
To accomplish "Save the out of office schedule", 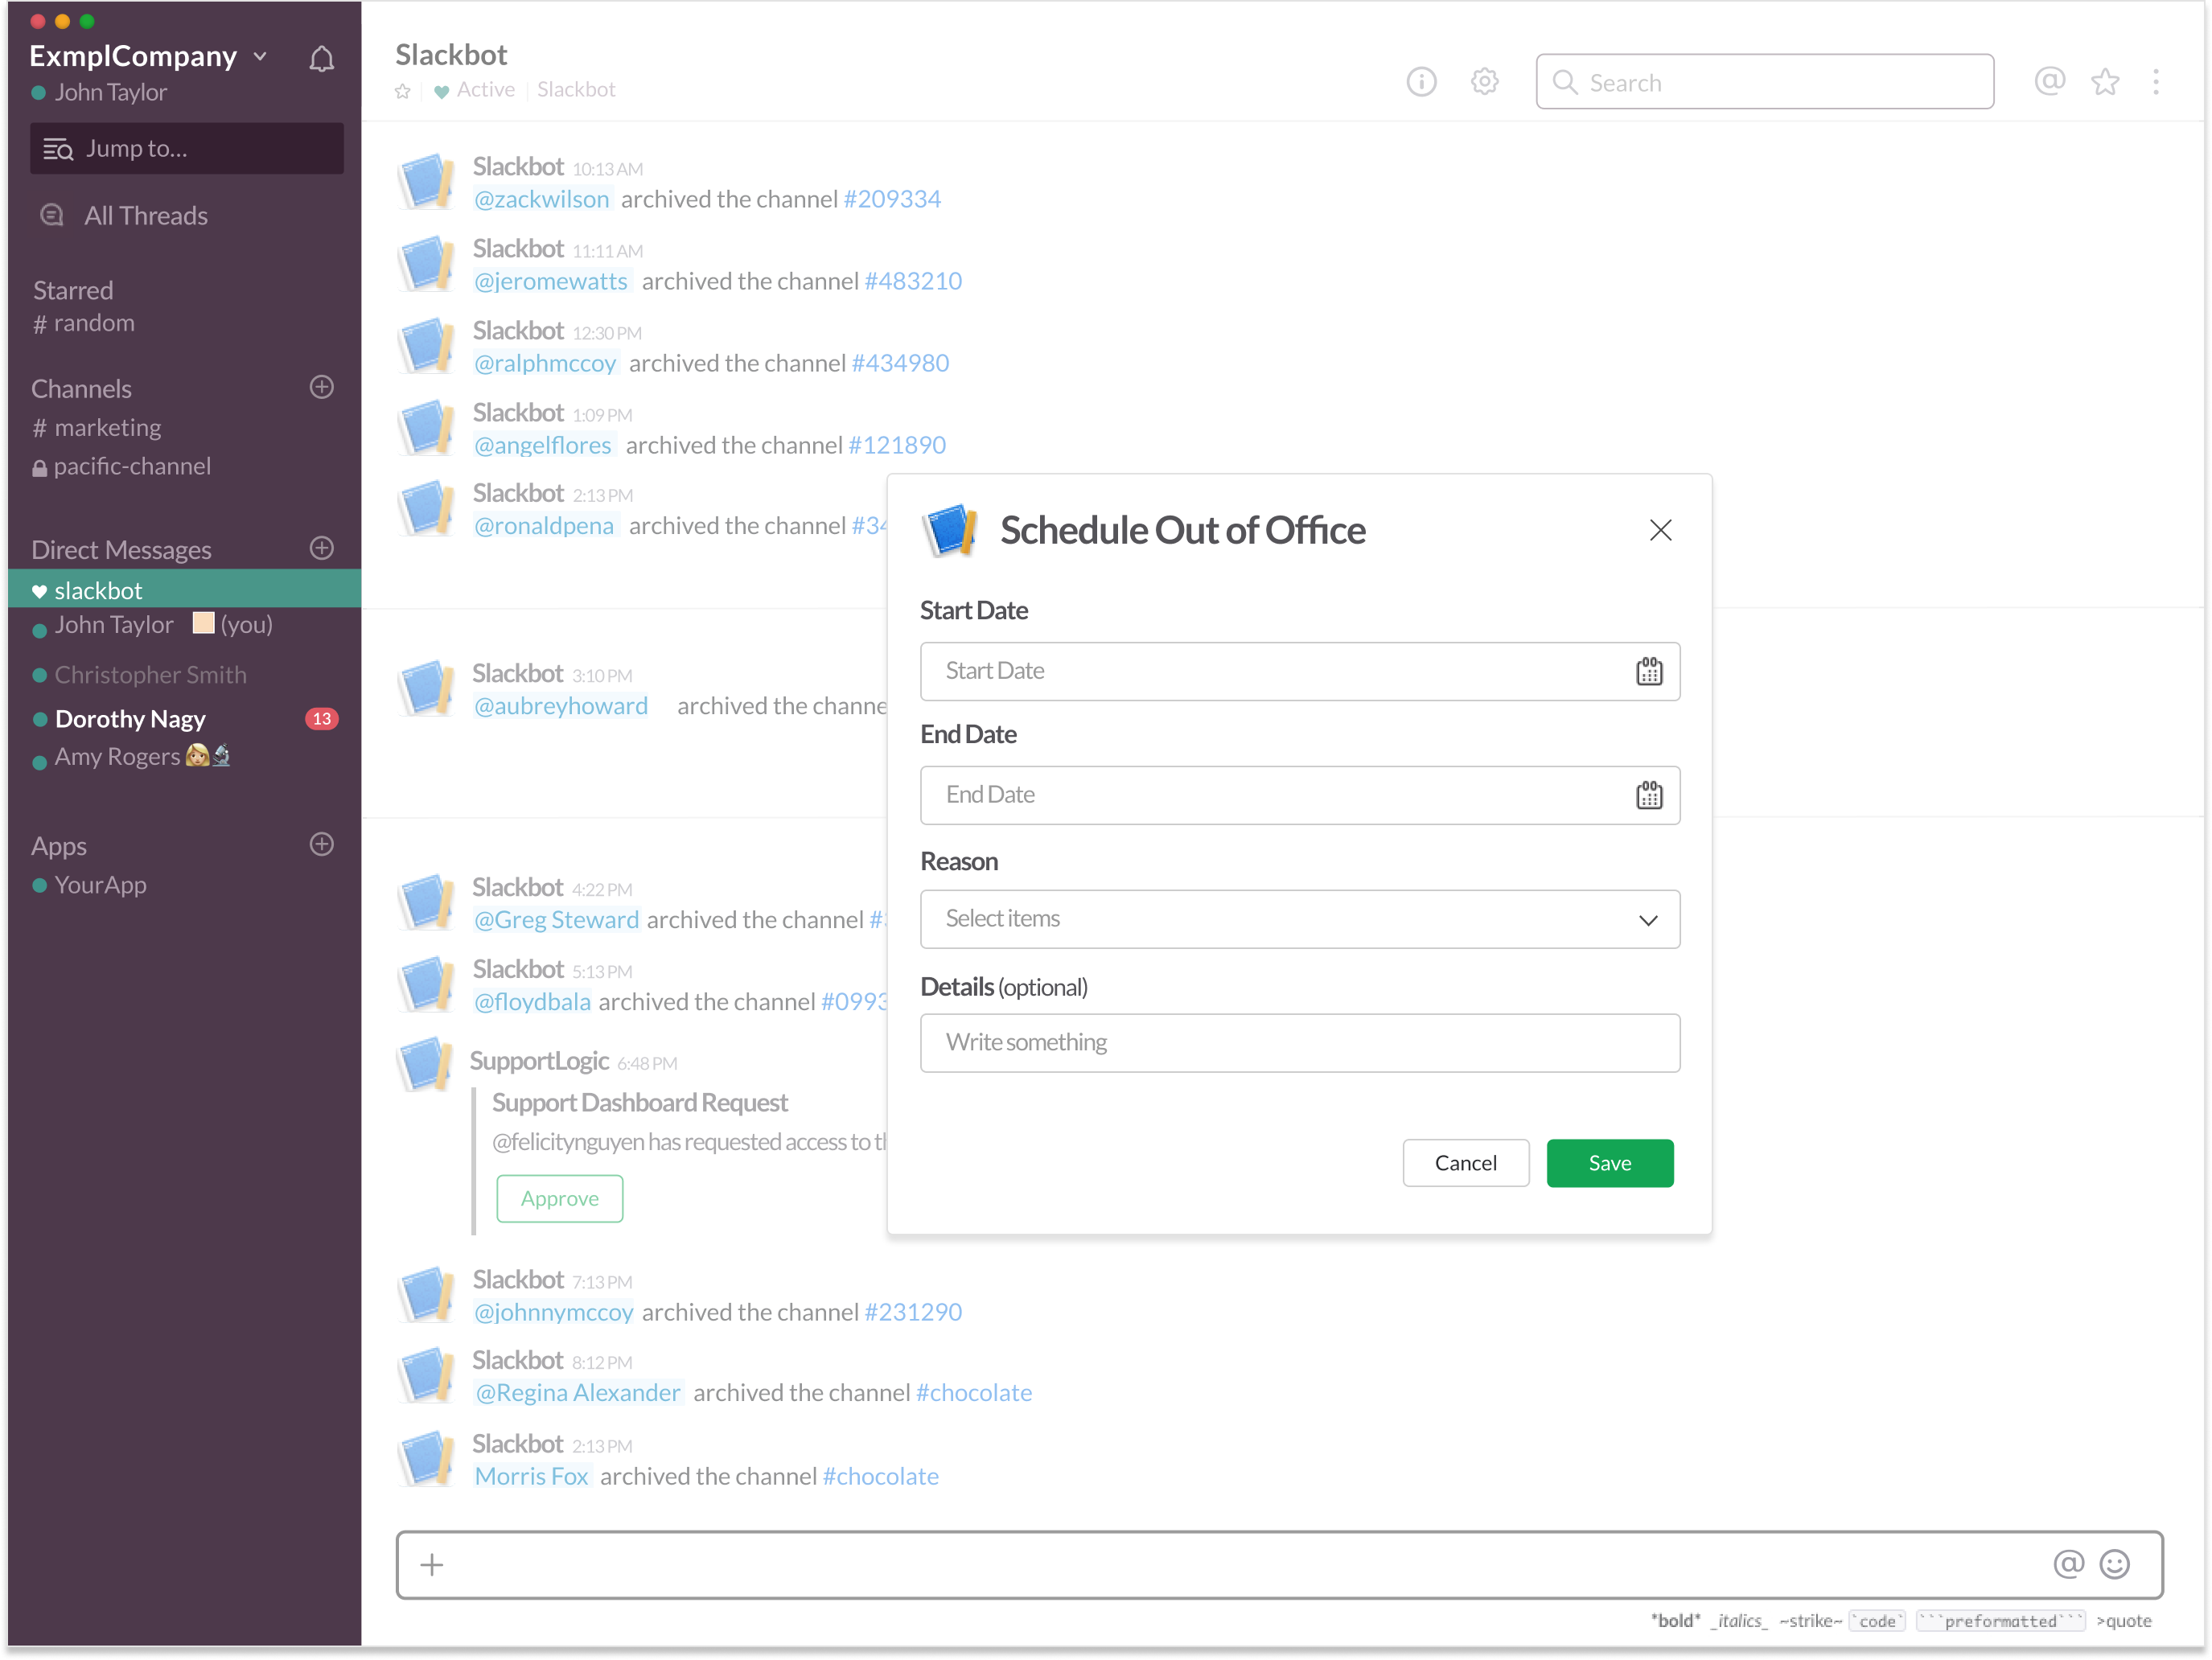I will (1610, 1163).
